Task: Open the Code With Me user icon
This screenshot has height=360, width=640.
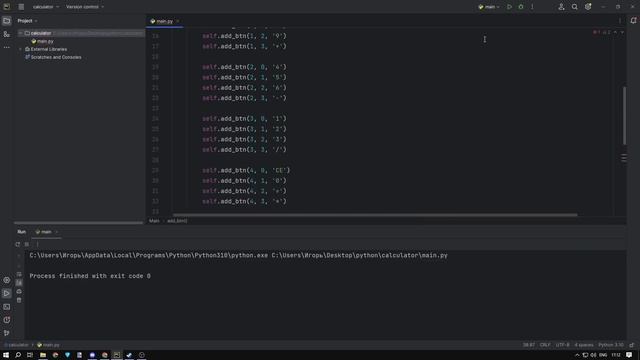Action: point(561,7)
